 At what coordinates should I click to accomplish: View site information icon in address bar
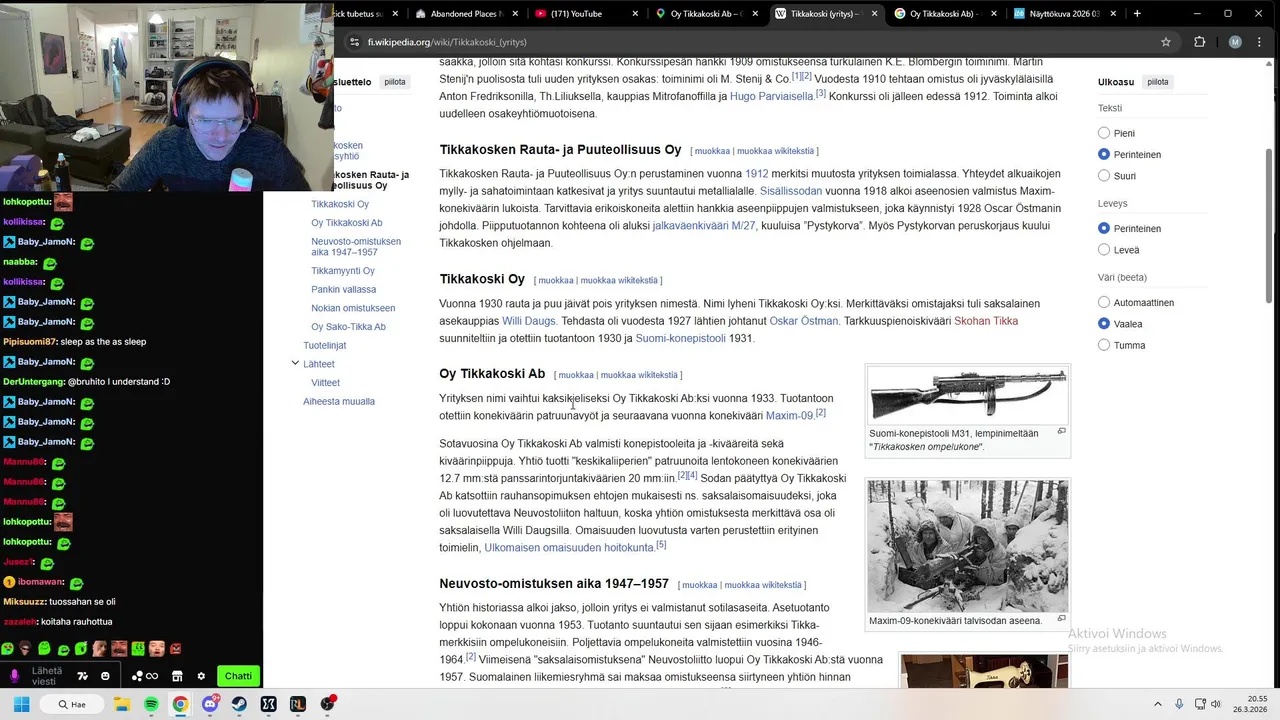tap(354, 42)
